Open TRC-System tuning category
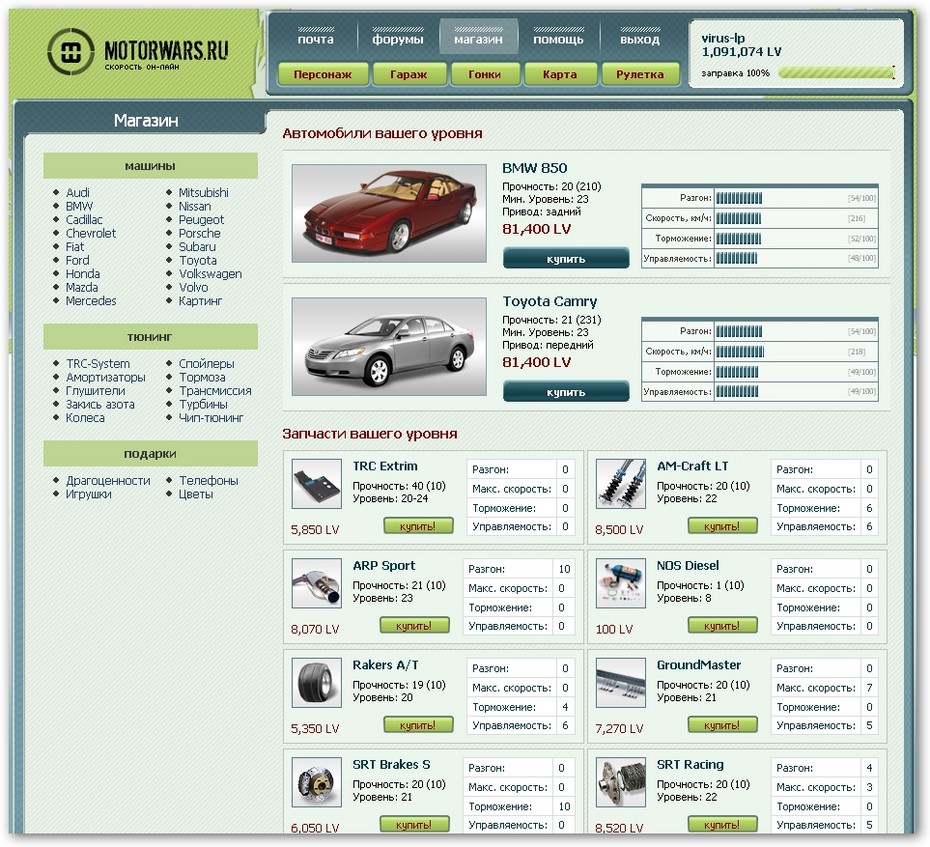 [98, 364]
